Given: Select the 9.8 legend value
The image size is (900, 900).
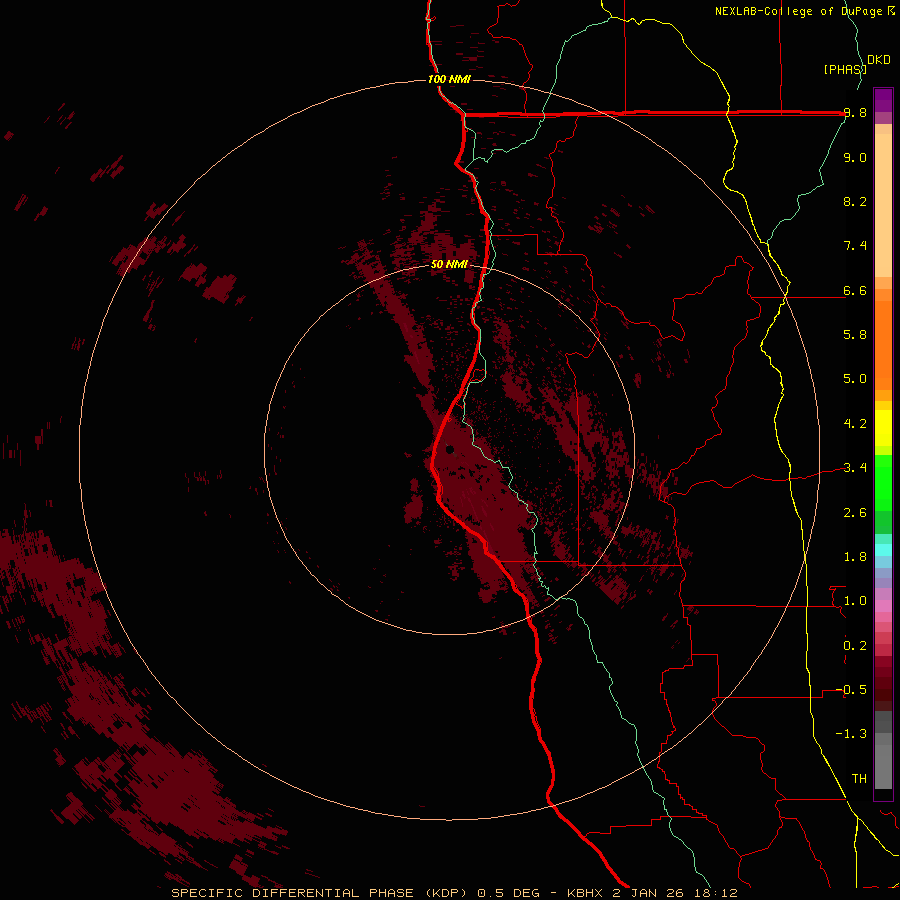Looking at the screenshot, I should pyautogui.click(x=855, y=113).
